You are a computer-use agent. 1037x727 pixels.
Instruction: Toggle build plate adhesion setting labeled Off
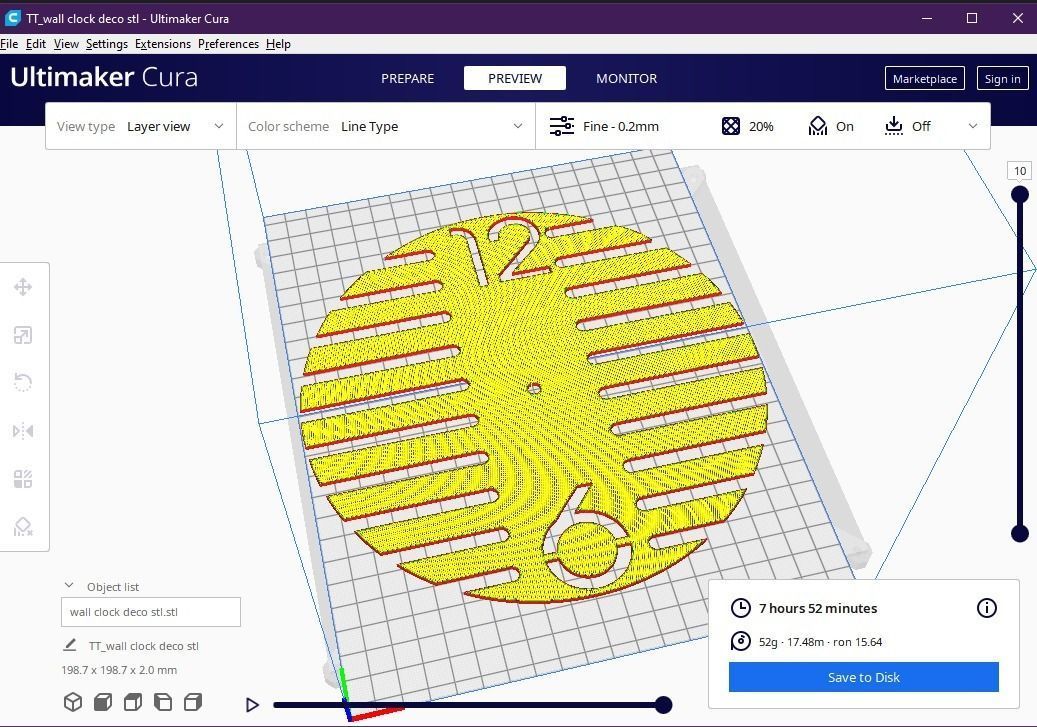(x=906, y=126)
